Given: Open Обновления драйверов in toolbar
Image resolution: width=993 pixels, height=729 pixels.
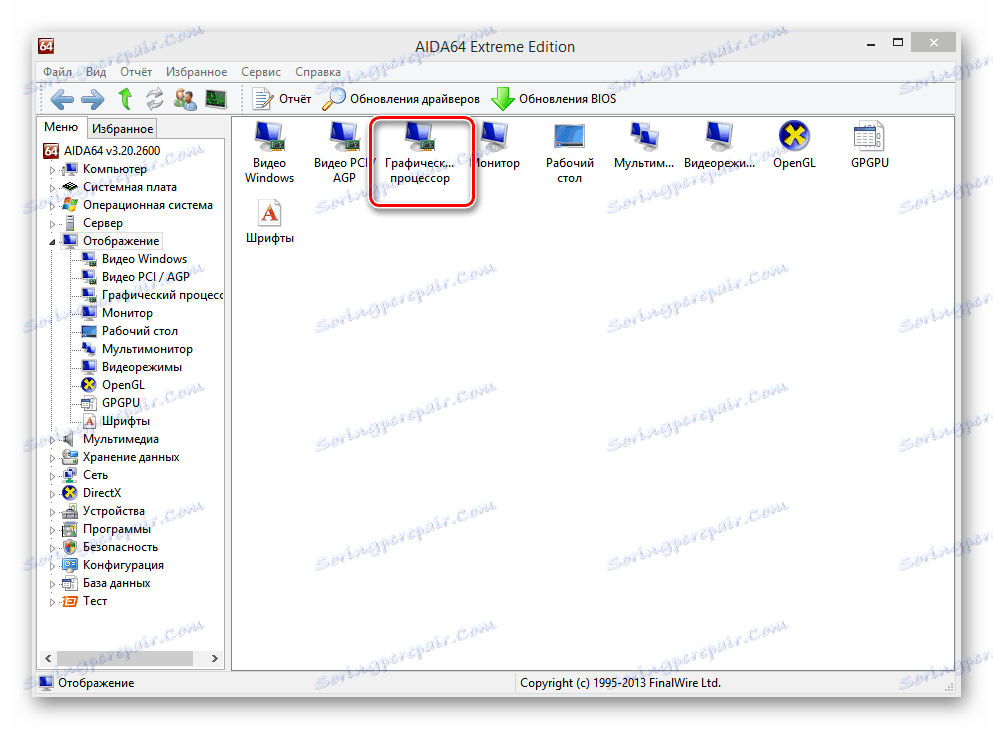Looking at the screenshot, I should tap(401, 99).
